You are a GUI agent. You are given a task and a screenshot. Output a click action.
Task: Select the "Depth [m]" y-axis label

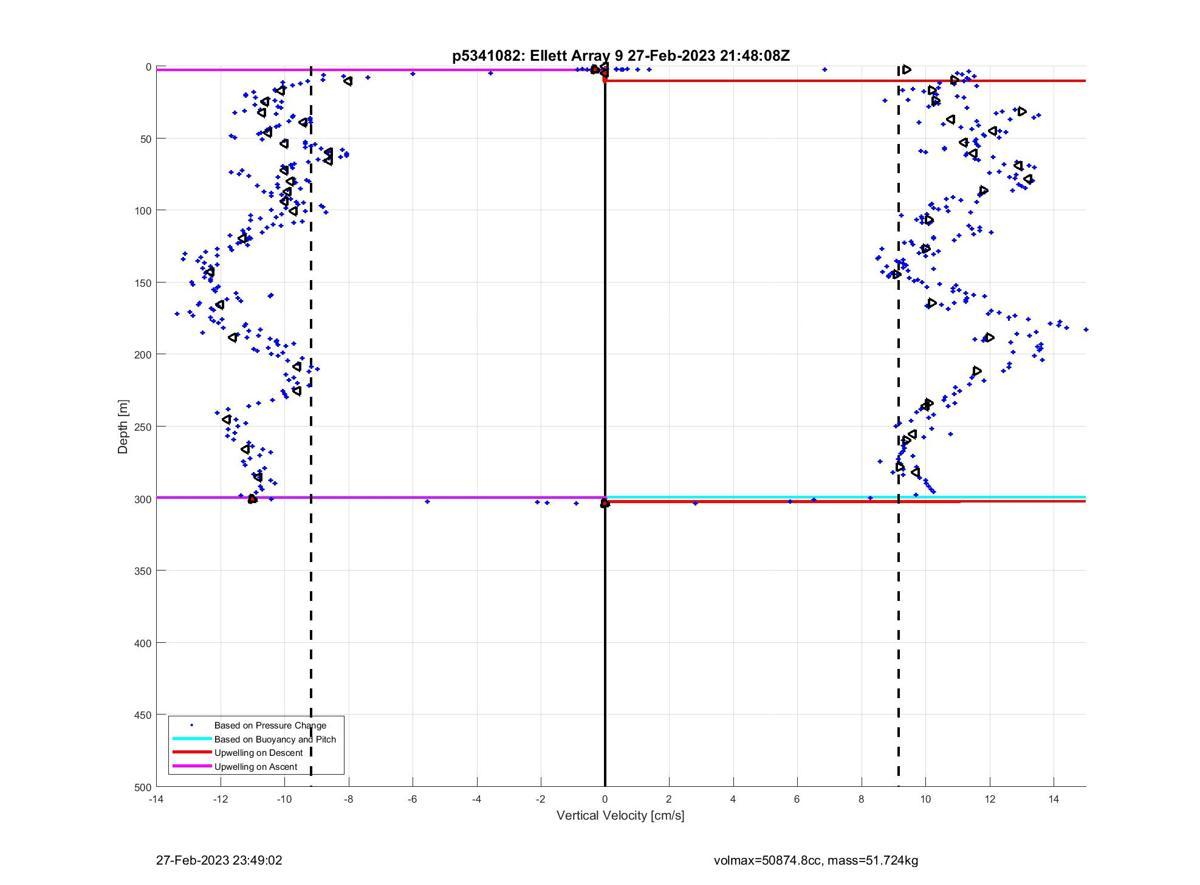coord(124,427)
